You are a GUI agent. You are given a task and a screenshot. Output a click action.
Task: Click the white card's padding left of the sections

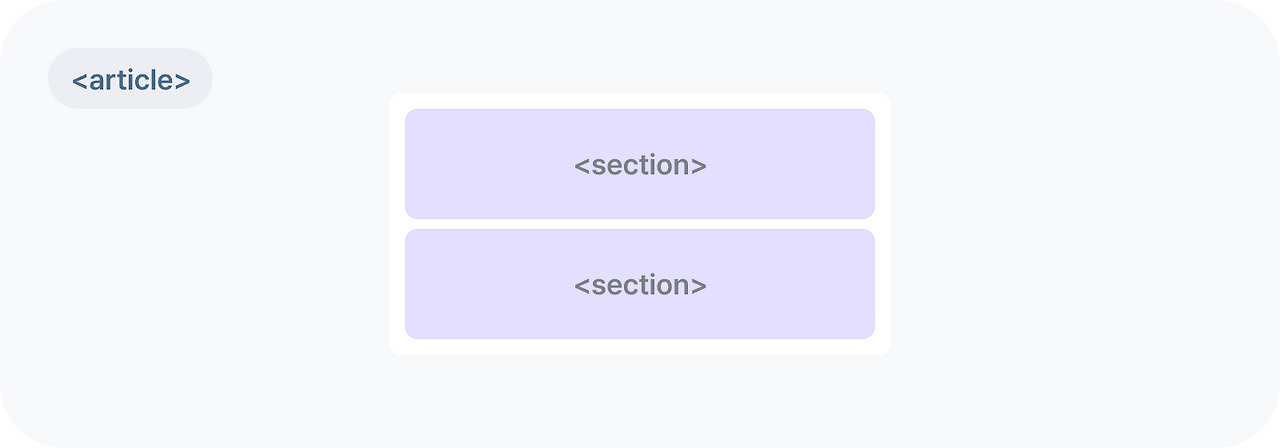397,224
